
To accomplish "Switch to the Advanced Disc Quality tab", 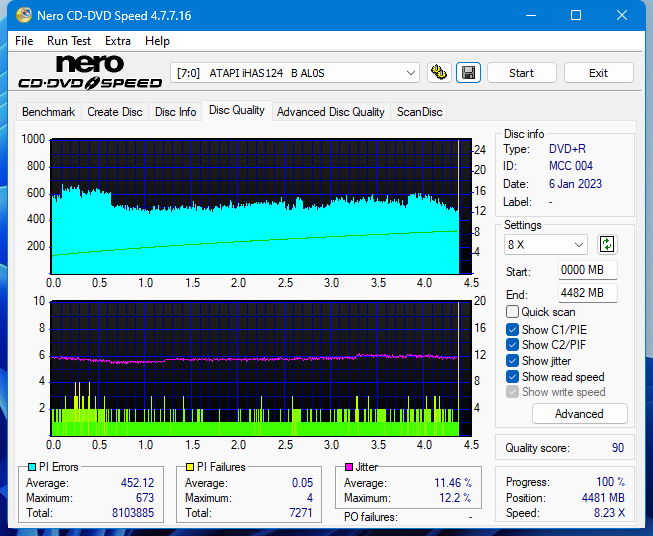I will 331,112.
